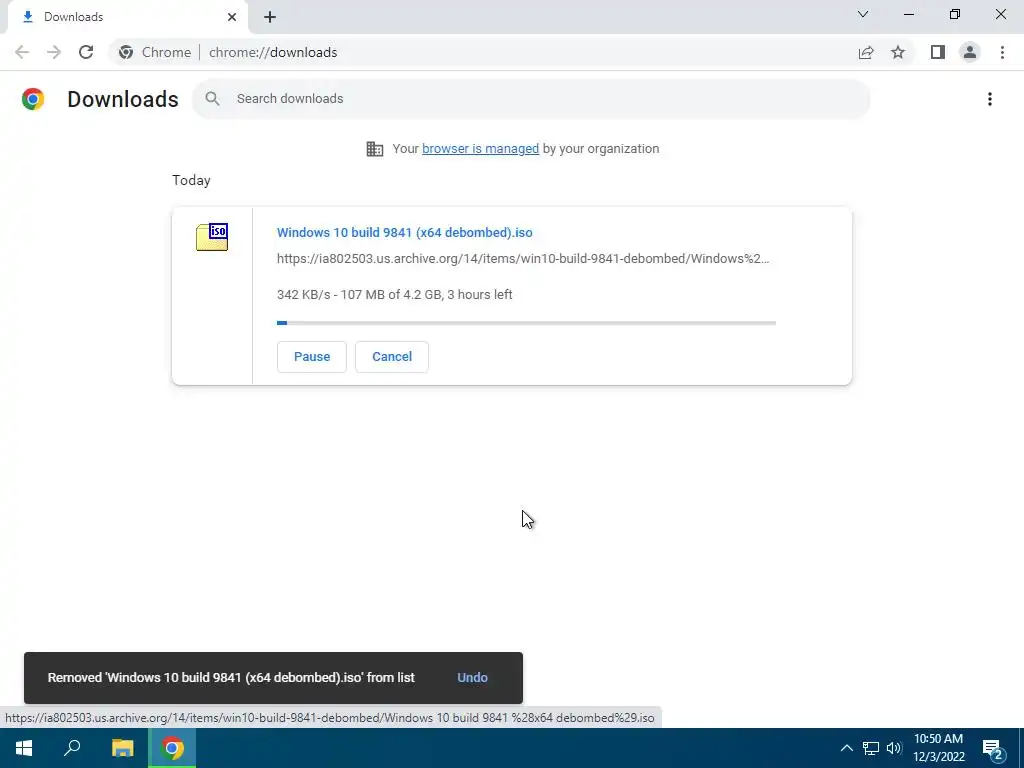This screenshot has width=1024, height=768.
Task: Show hidden system tray icons
Action: pos(846,748)
